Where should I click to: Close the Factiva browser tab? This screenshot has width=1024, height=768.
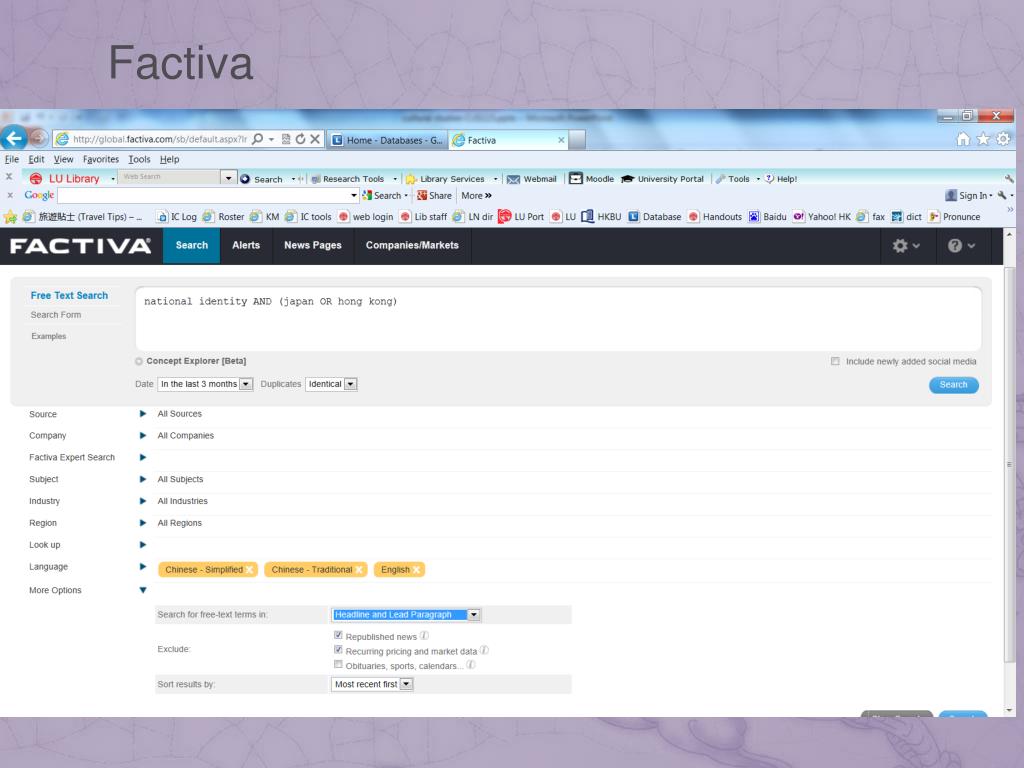click(x=561, y=140)
